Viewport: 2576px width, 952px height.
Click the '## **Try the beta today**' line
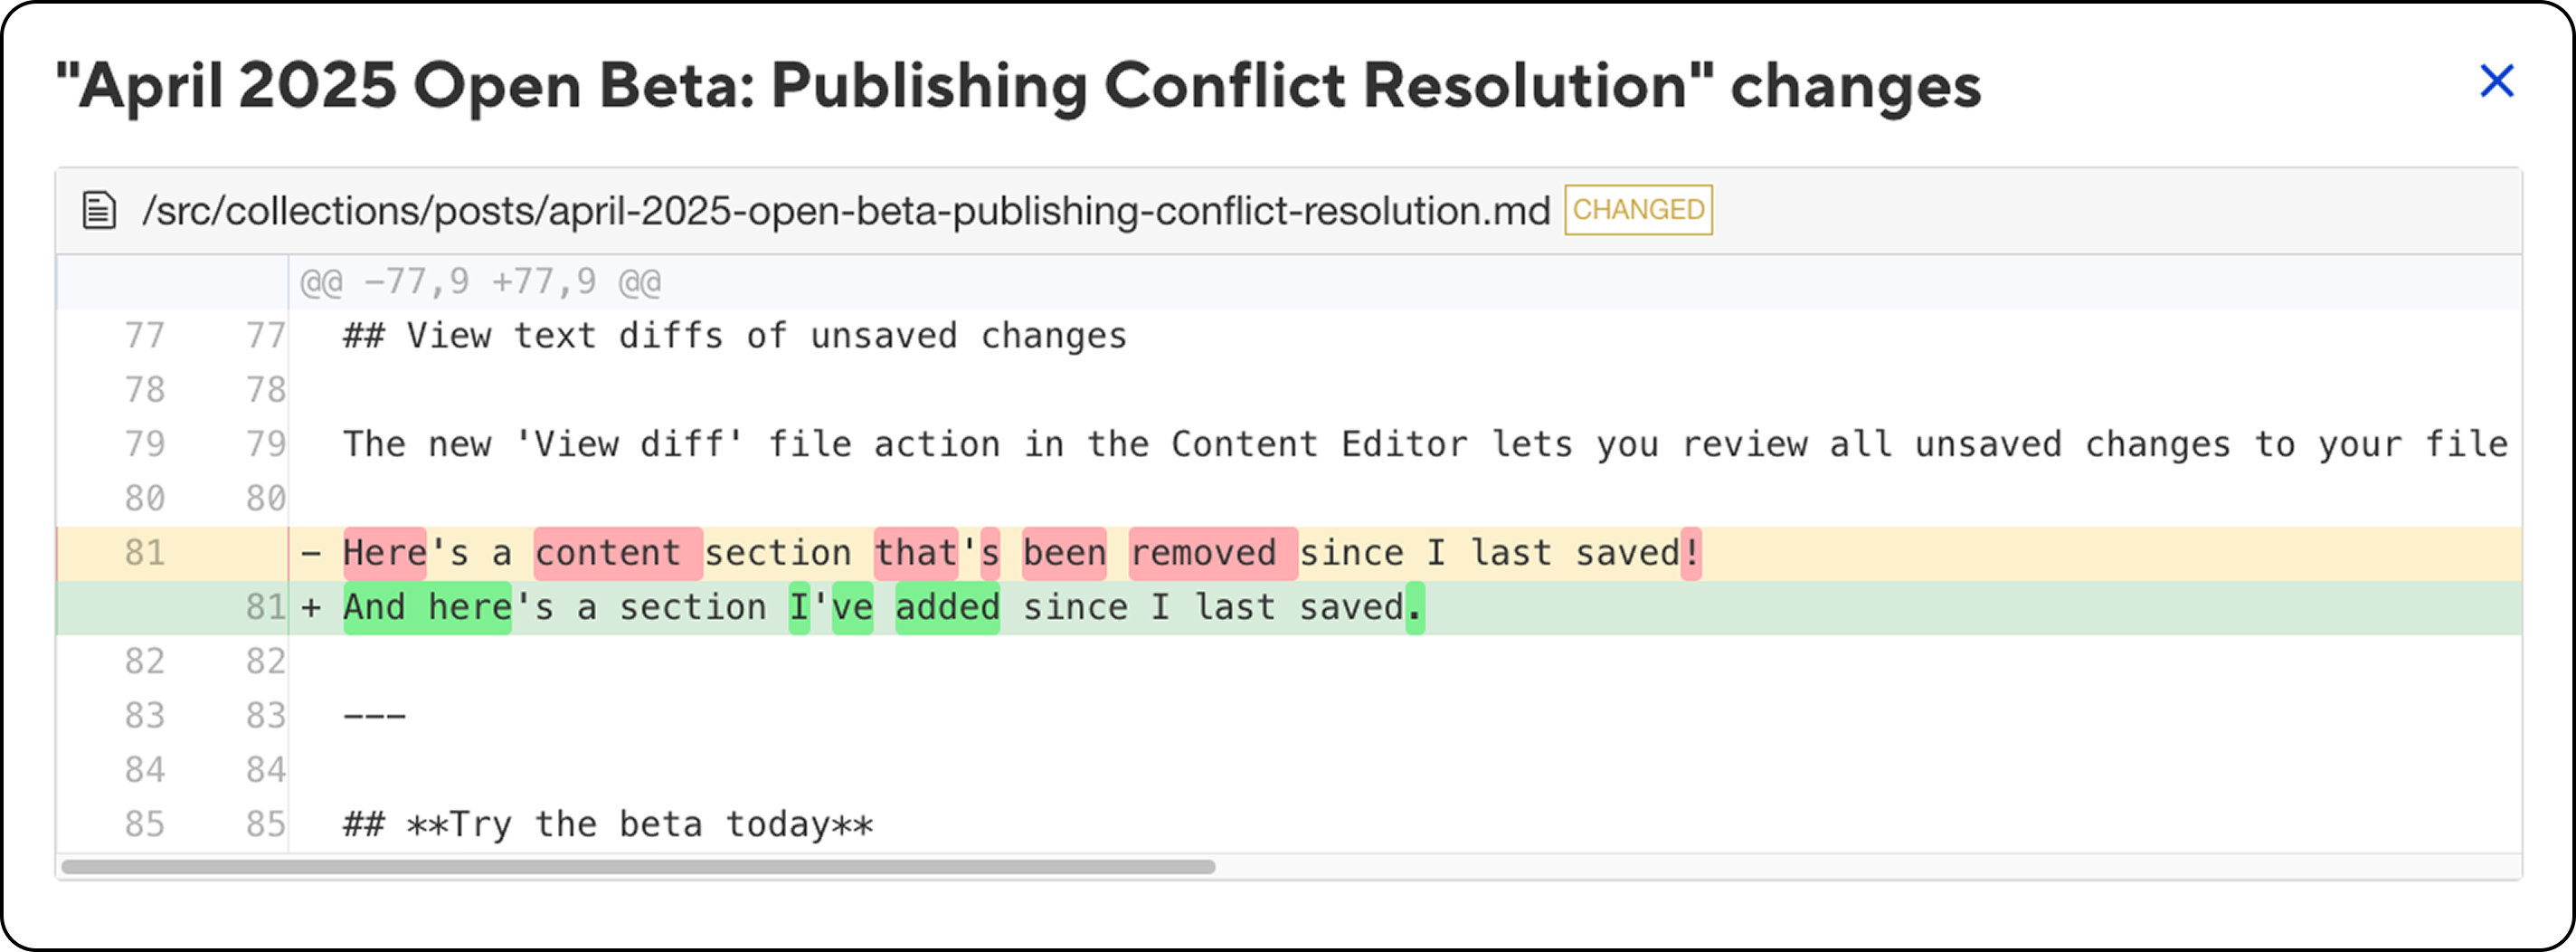608,824
